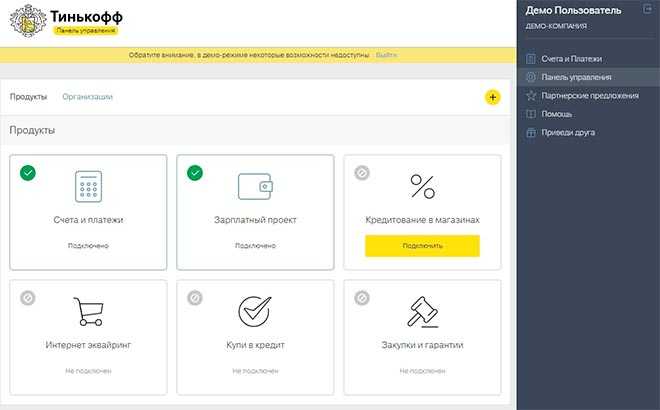Switch to the Организации tab
The width and height of the screenshot is (660, 410).
[87, 97]
